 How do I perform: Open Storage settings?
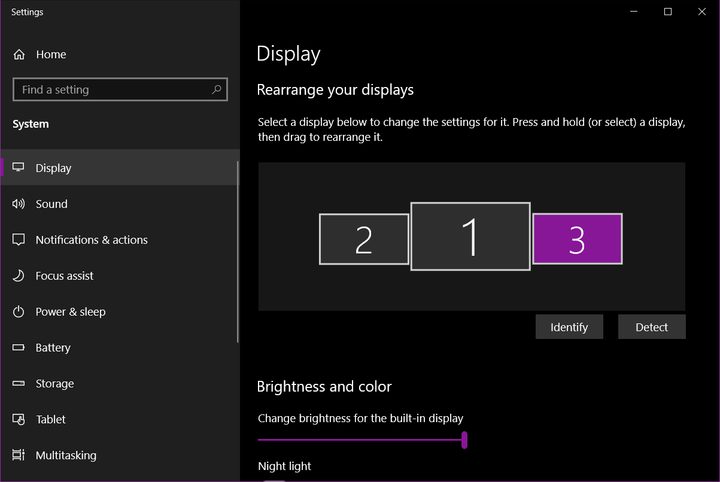click(x=119, y=383)
